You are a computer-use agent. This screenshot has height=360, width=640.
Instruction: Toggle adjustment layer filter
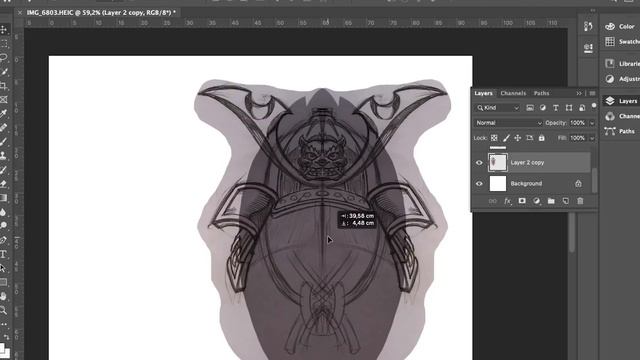pyautogui.click(x=542, y=108)
